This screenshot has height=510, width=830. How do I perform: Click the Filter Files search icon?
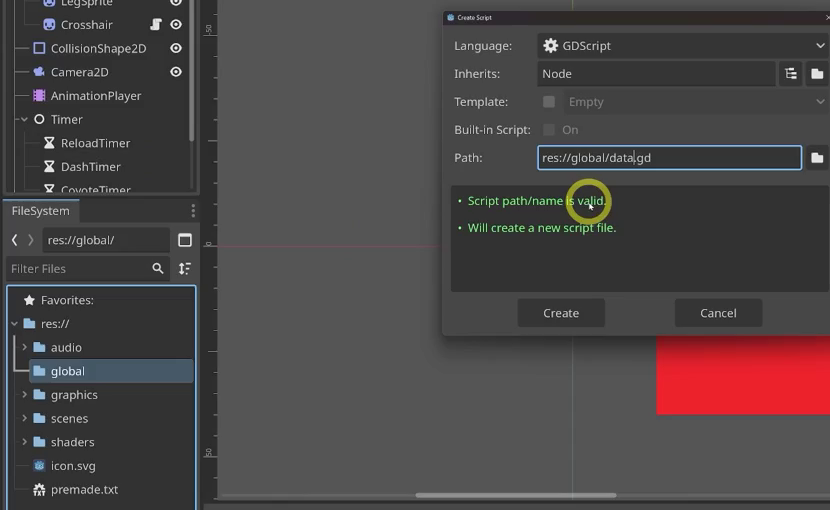coord(158,269)
